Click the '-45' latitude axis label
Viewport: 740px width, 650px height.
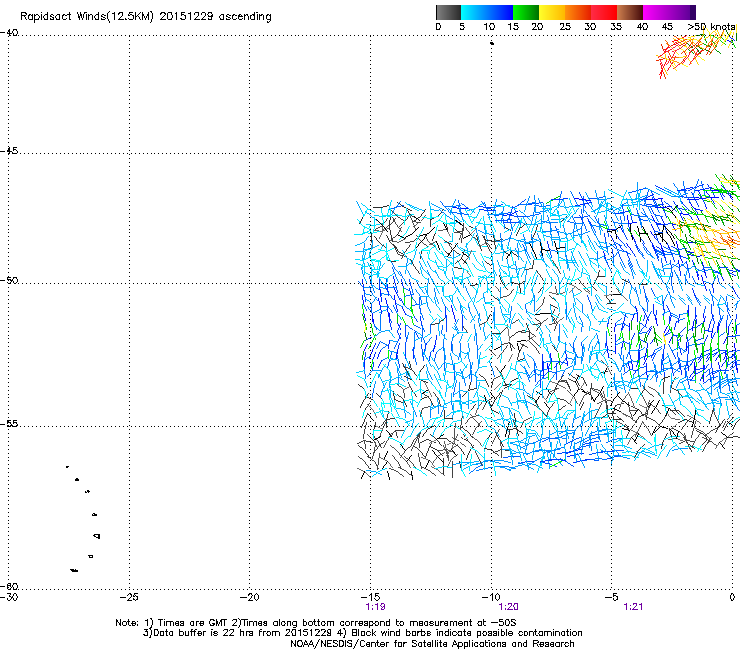[x=9, y=151]
